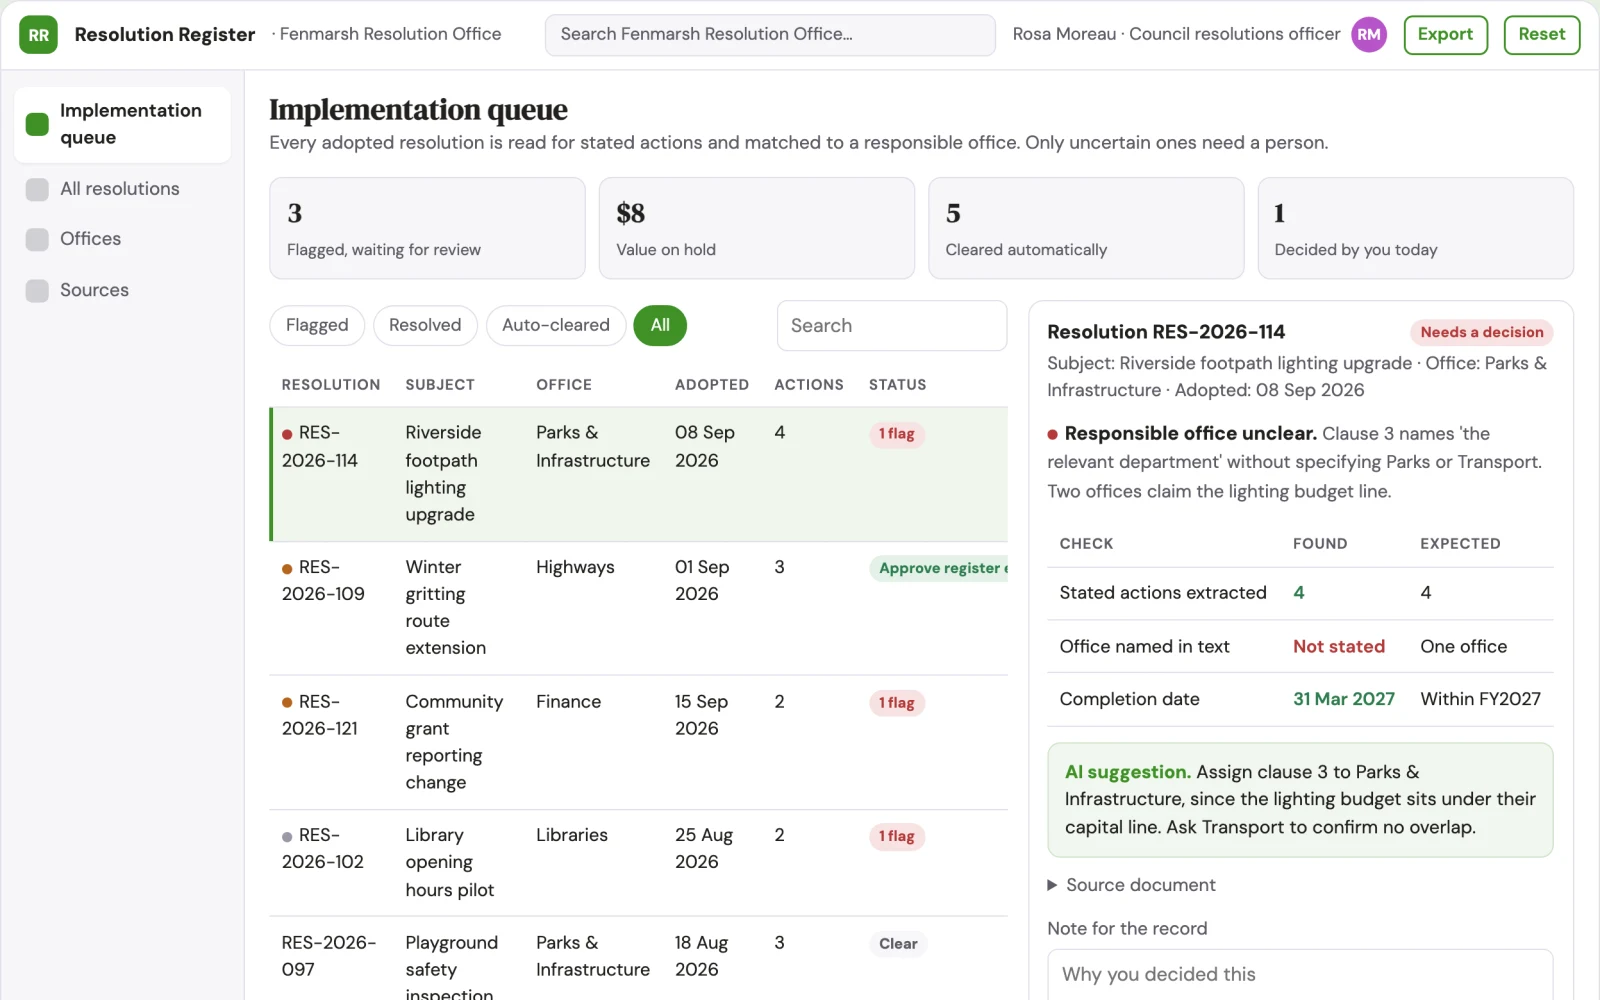Expand the Source document disclosure
The image size is (1600, 1000).
(1131, 885)
